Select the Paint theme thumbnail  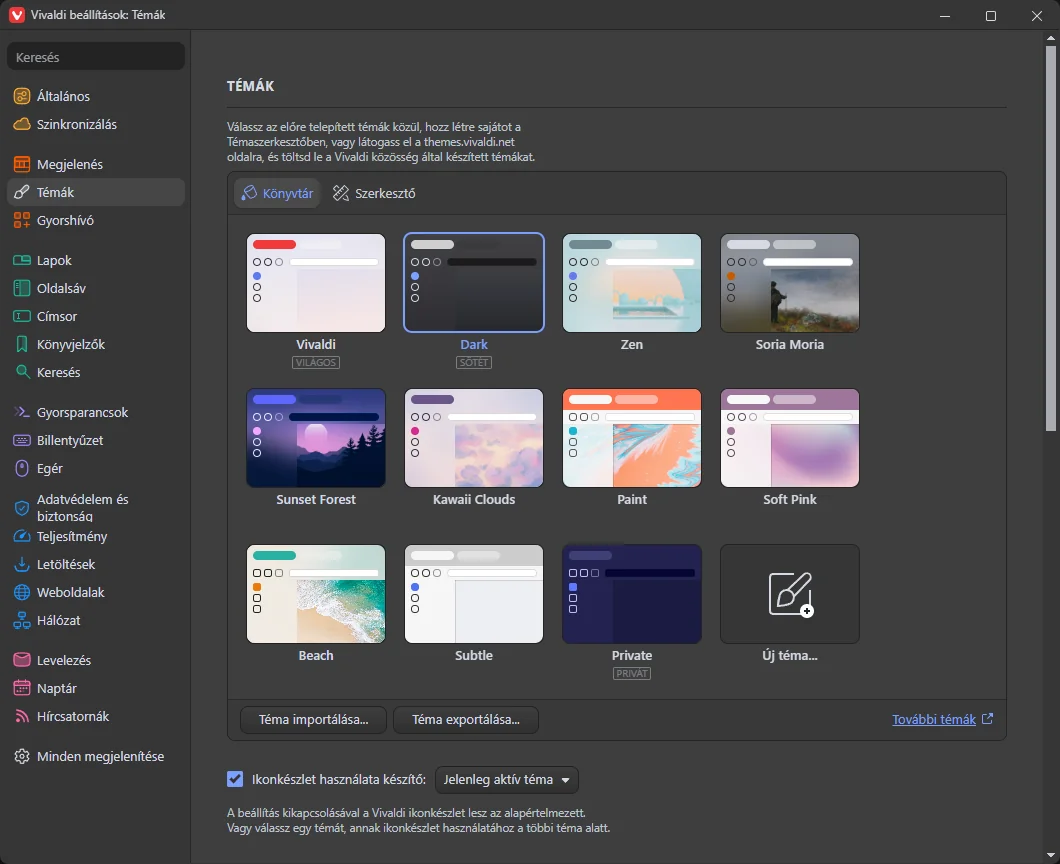pos(631,438)
